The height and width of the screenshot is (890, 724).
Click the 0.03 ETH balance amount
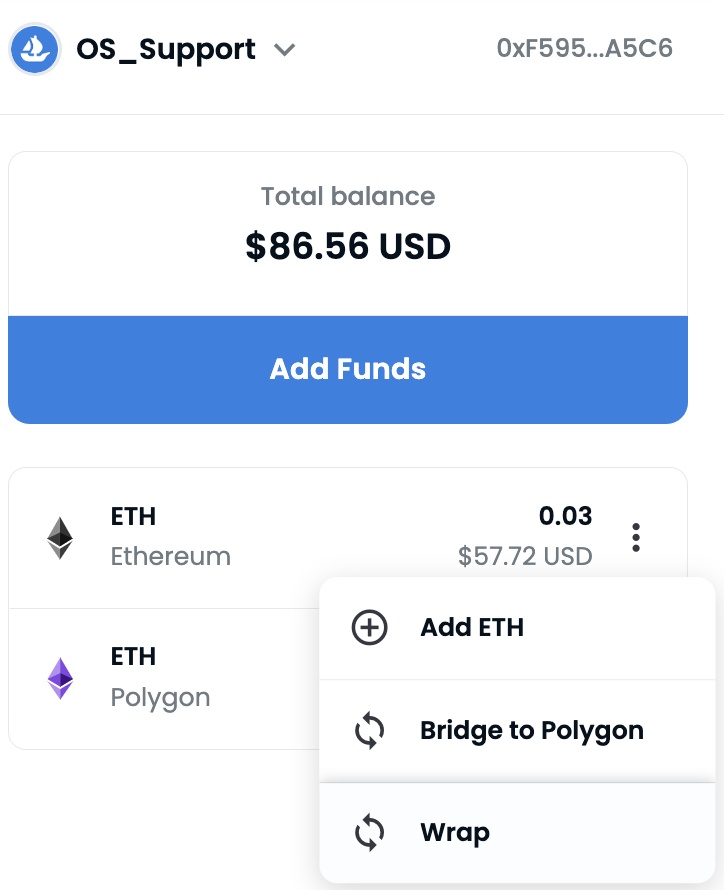[565, 516]
